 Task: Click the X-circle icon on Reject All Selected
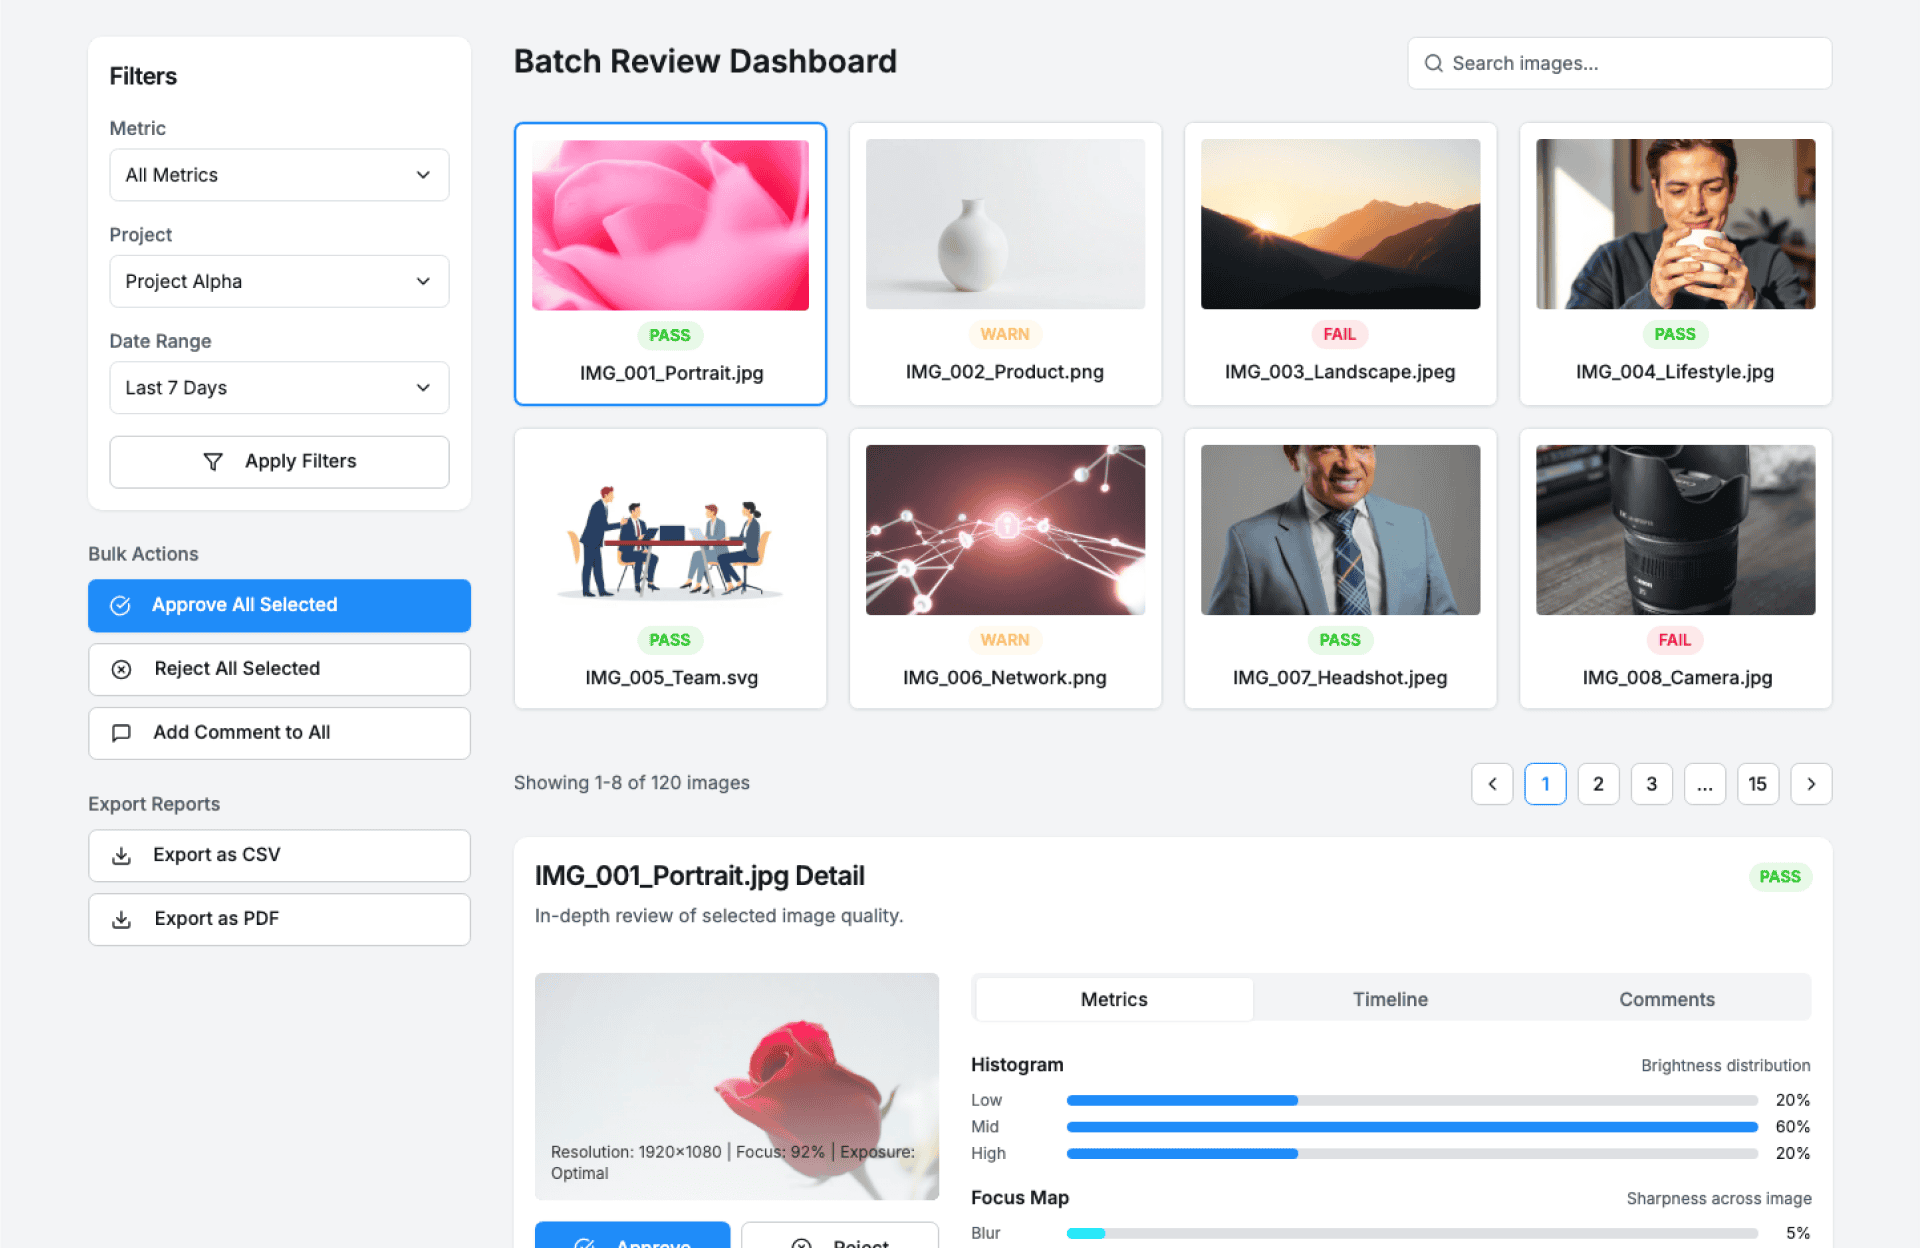(121, 669)
